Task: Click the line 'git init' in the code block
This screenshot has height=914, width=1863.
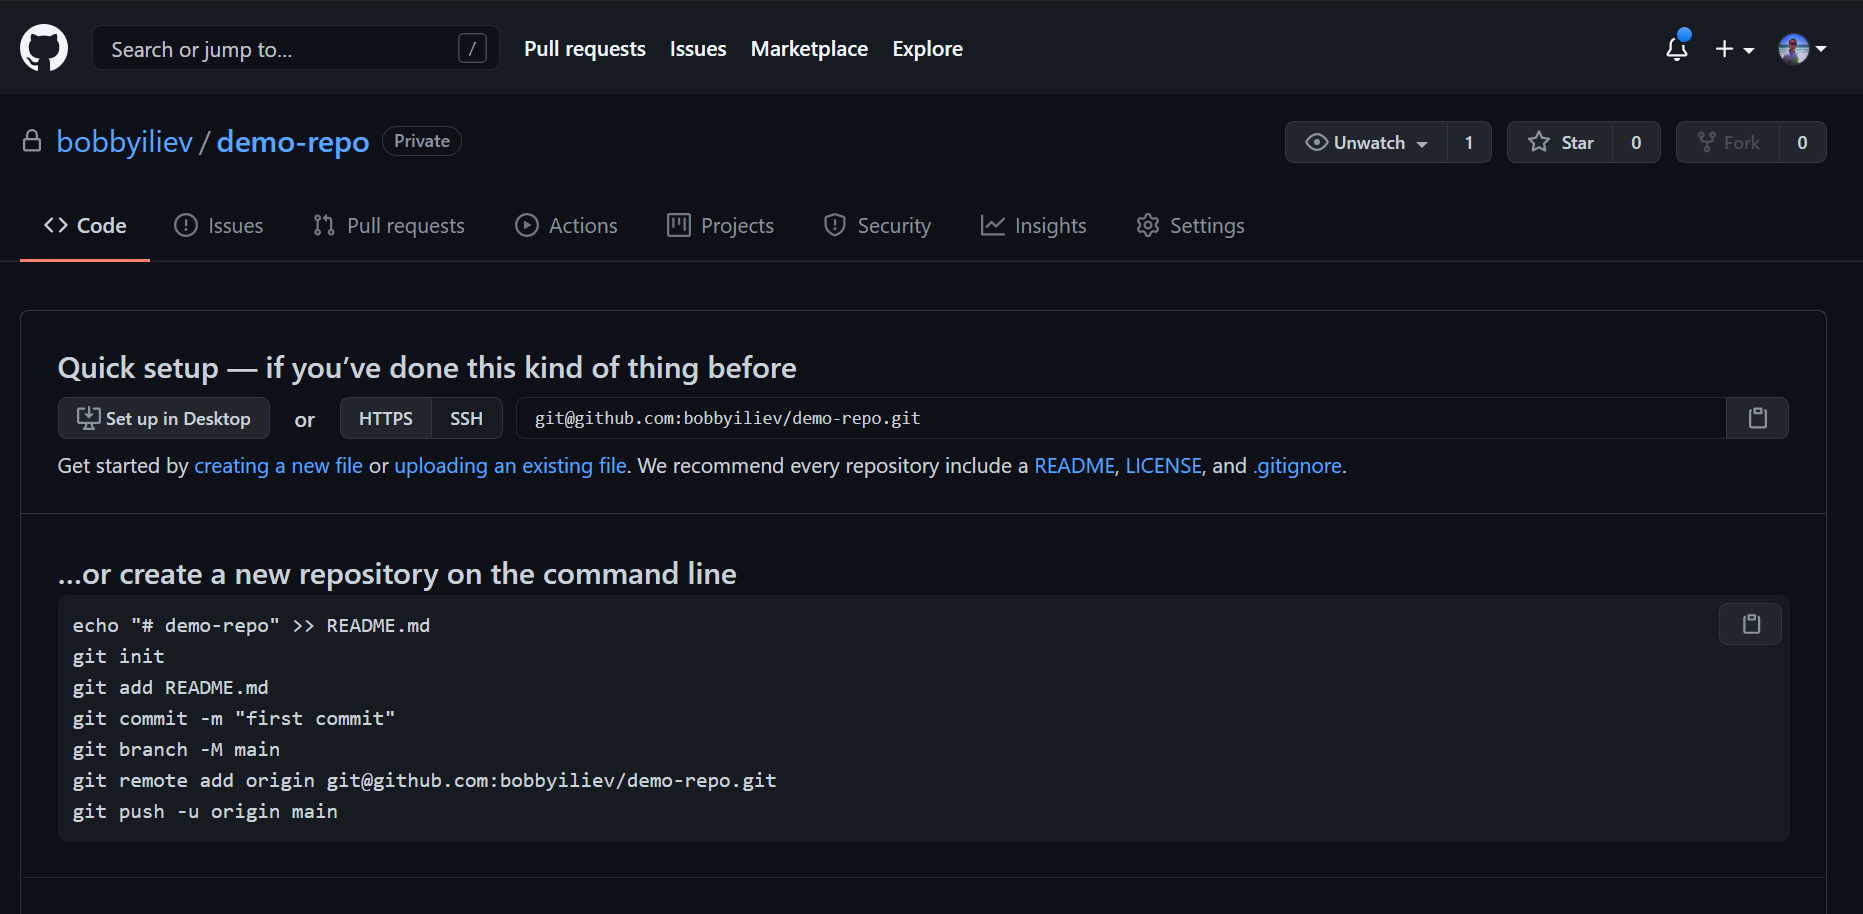Action: pyautogui.click(x=118, y=656)
